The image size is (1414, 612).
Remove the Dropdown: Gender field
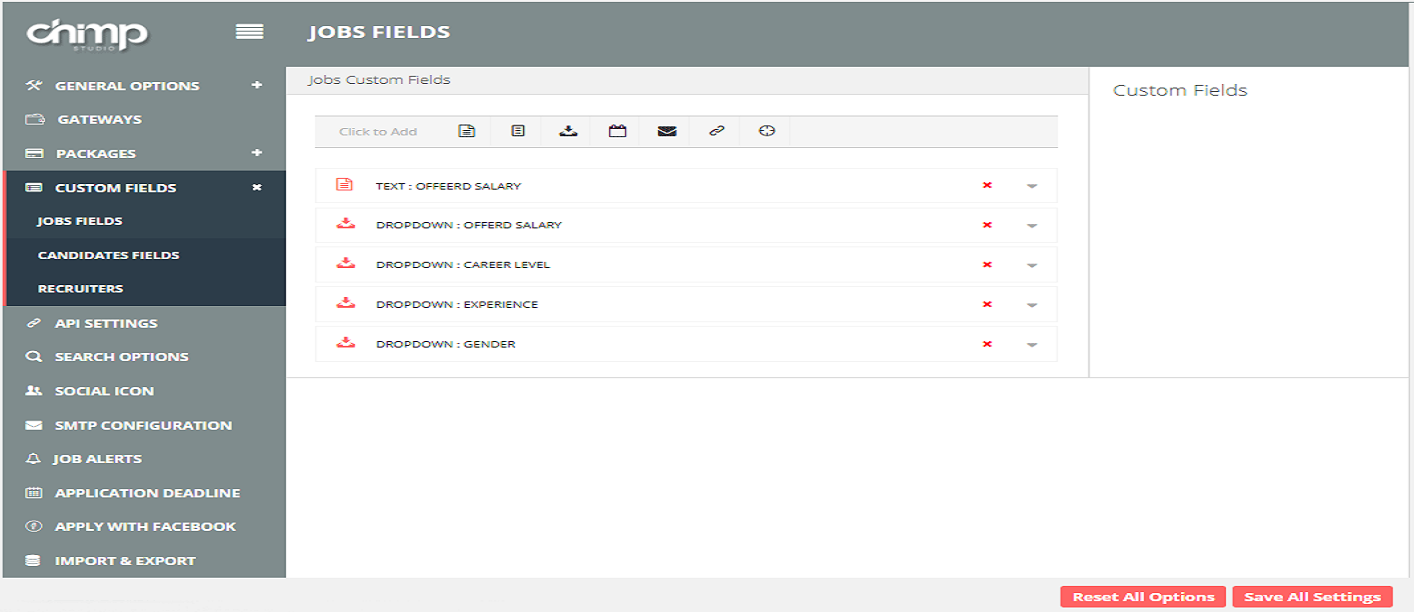pos(987,344)
